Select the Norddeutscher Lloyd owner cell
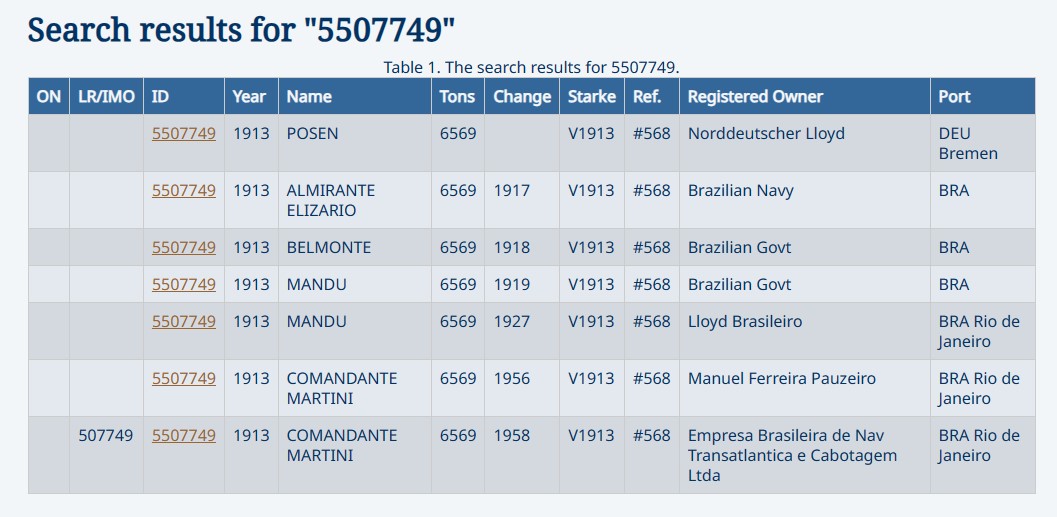Screen dimensions: 1057x517 (x=805, y=143)
